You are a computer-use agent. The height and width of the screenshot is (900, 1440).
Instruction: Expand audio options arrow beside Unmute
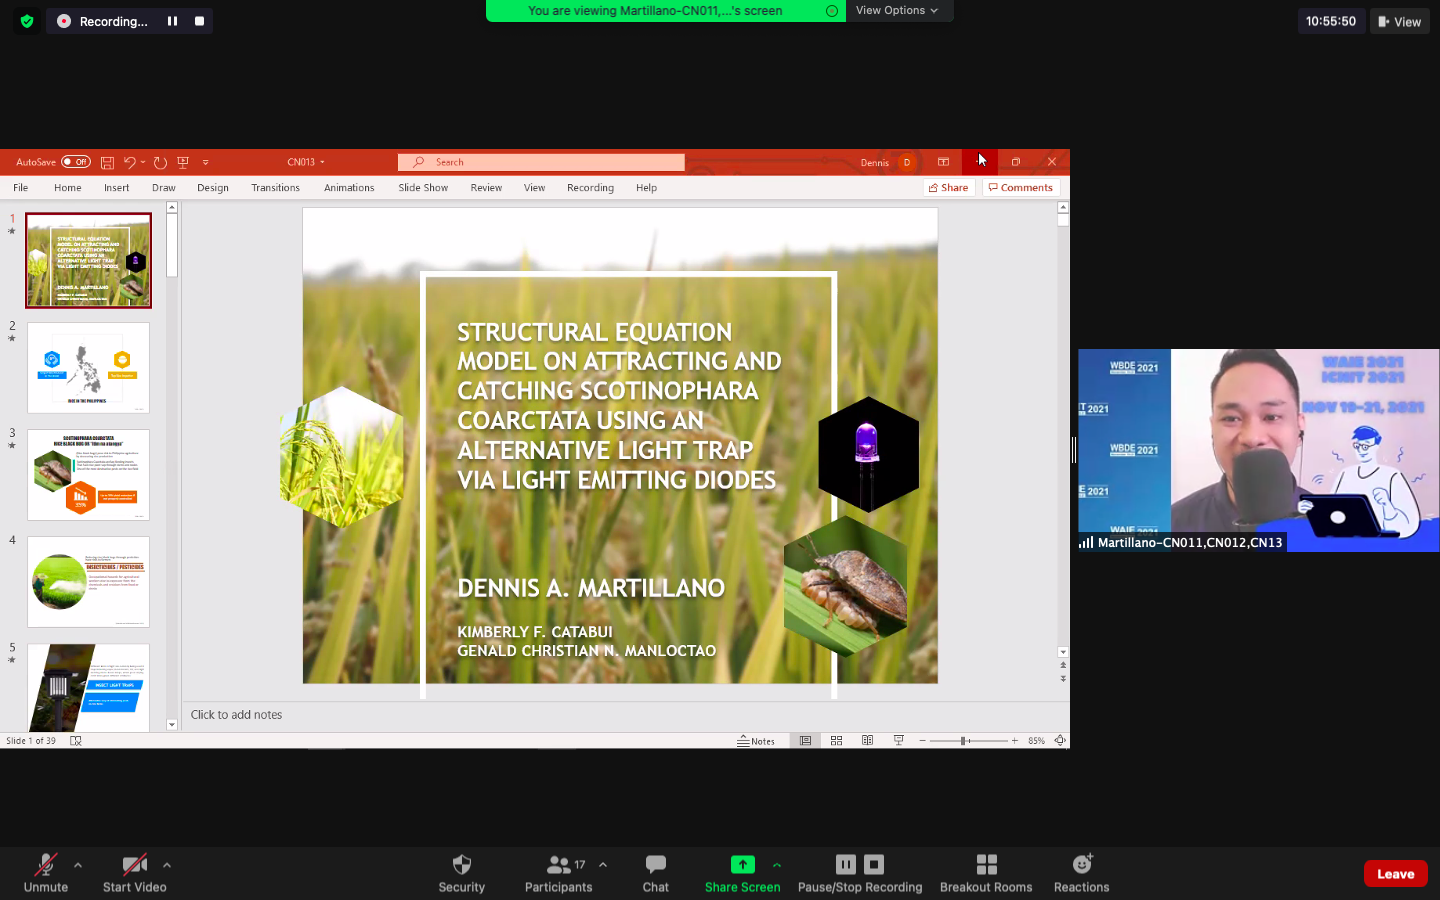pos(78,865)
